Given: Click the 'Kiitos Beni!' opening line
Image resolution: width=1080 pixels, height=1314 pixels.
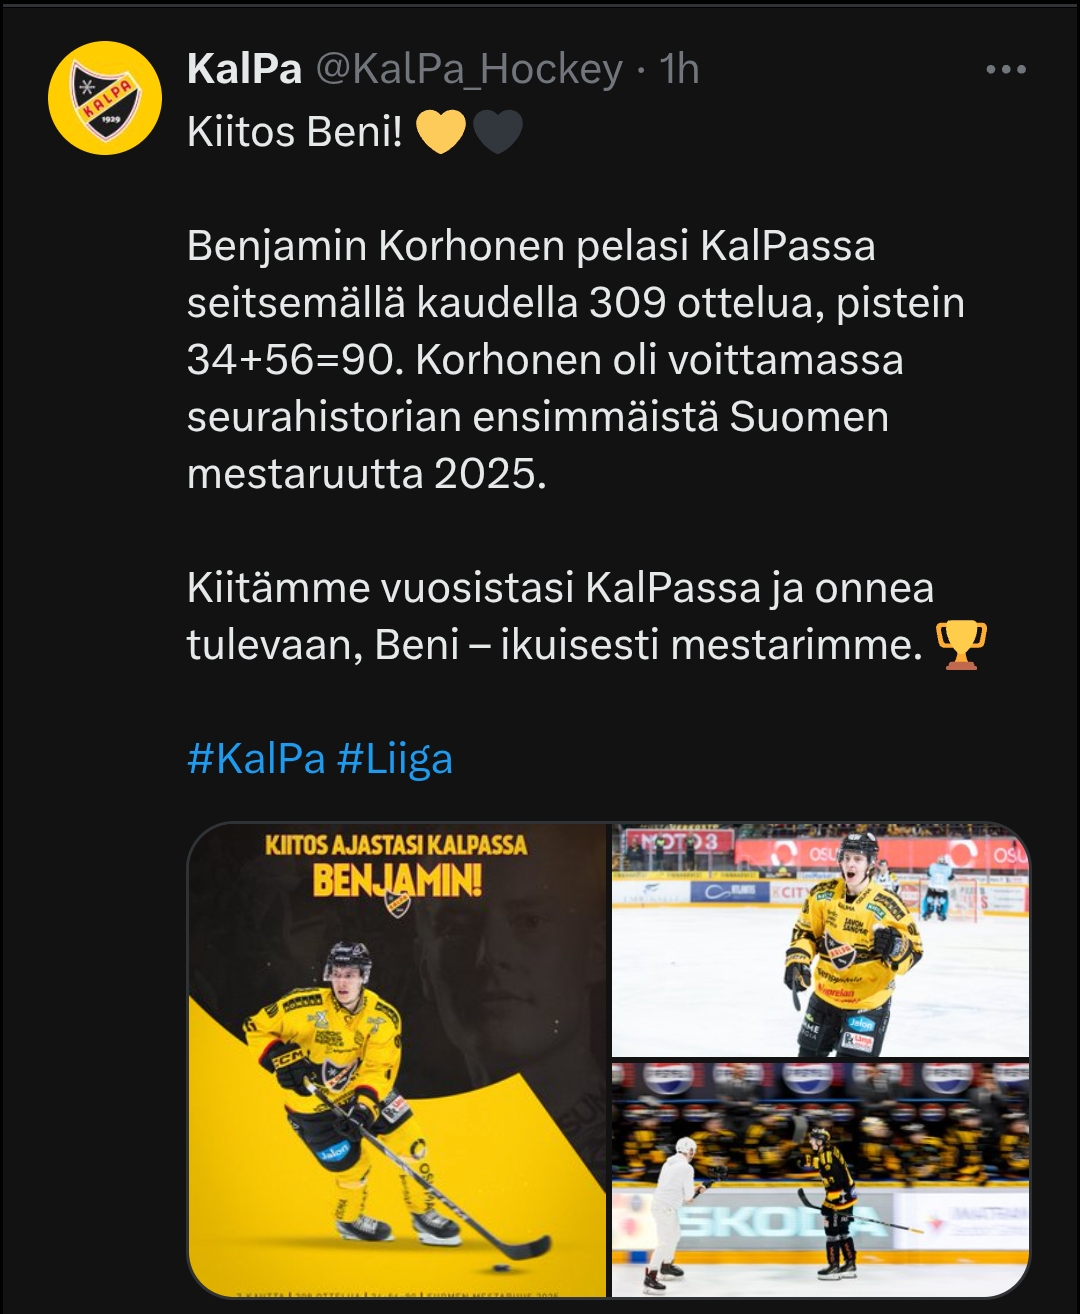Looking at the screenshot, I should click(x=294, y=132).
